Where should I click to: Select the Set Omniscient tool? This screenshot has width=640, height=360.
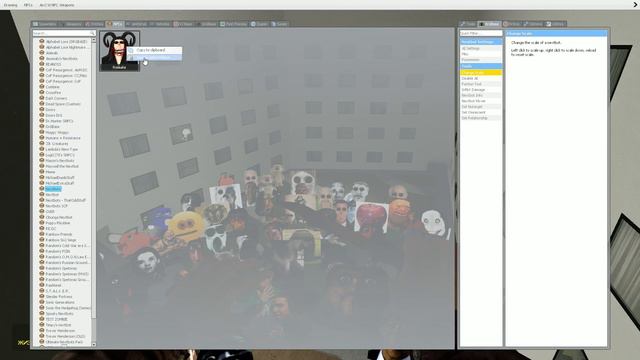pos(481,112)
